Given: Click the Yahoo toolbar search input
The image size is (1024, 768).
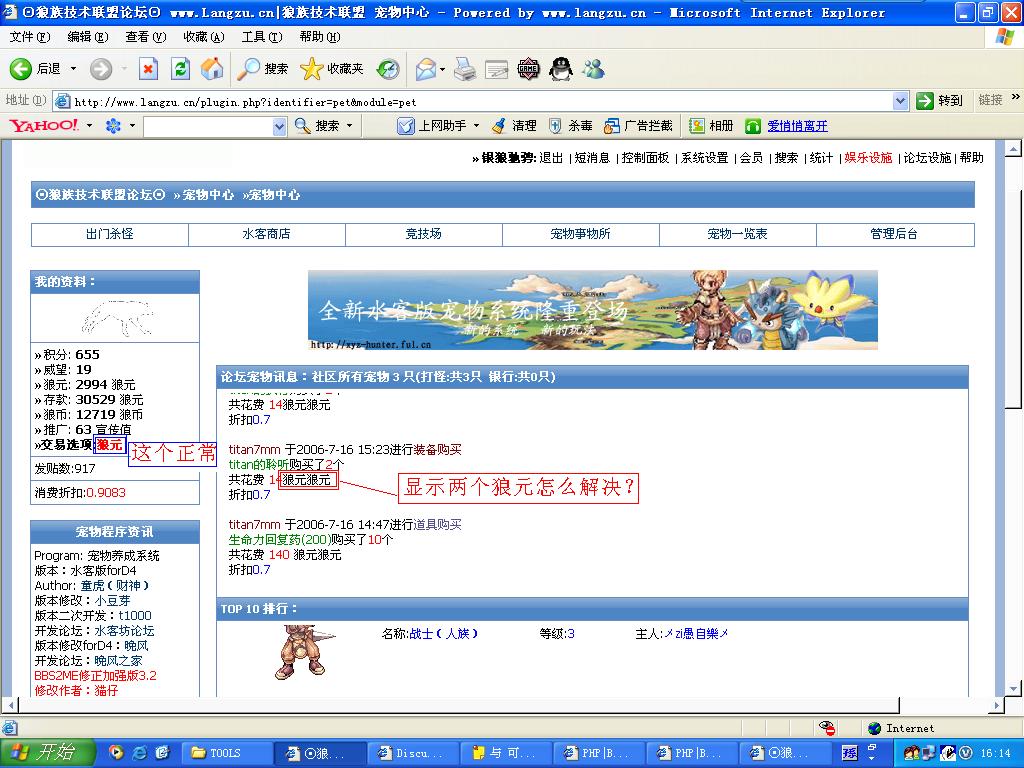Looking at the screenshot, I should [x=208, y=126].
